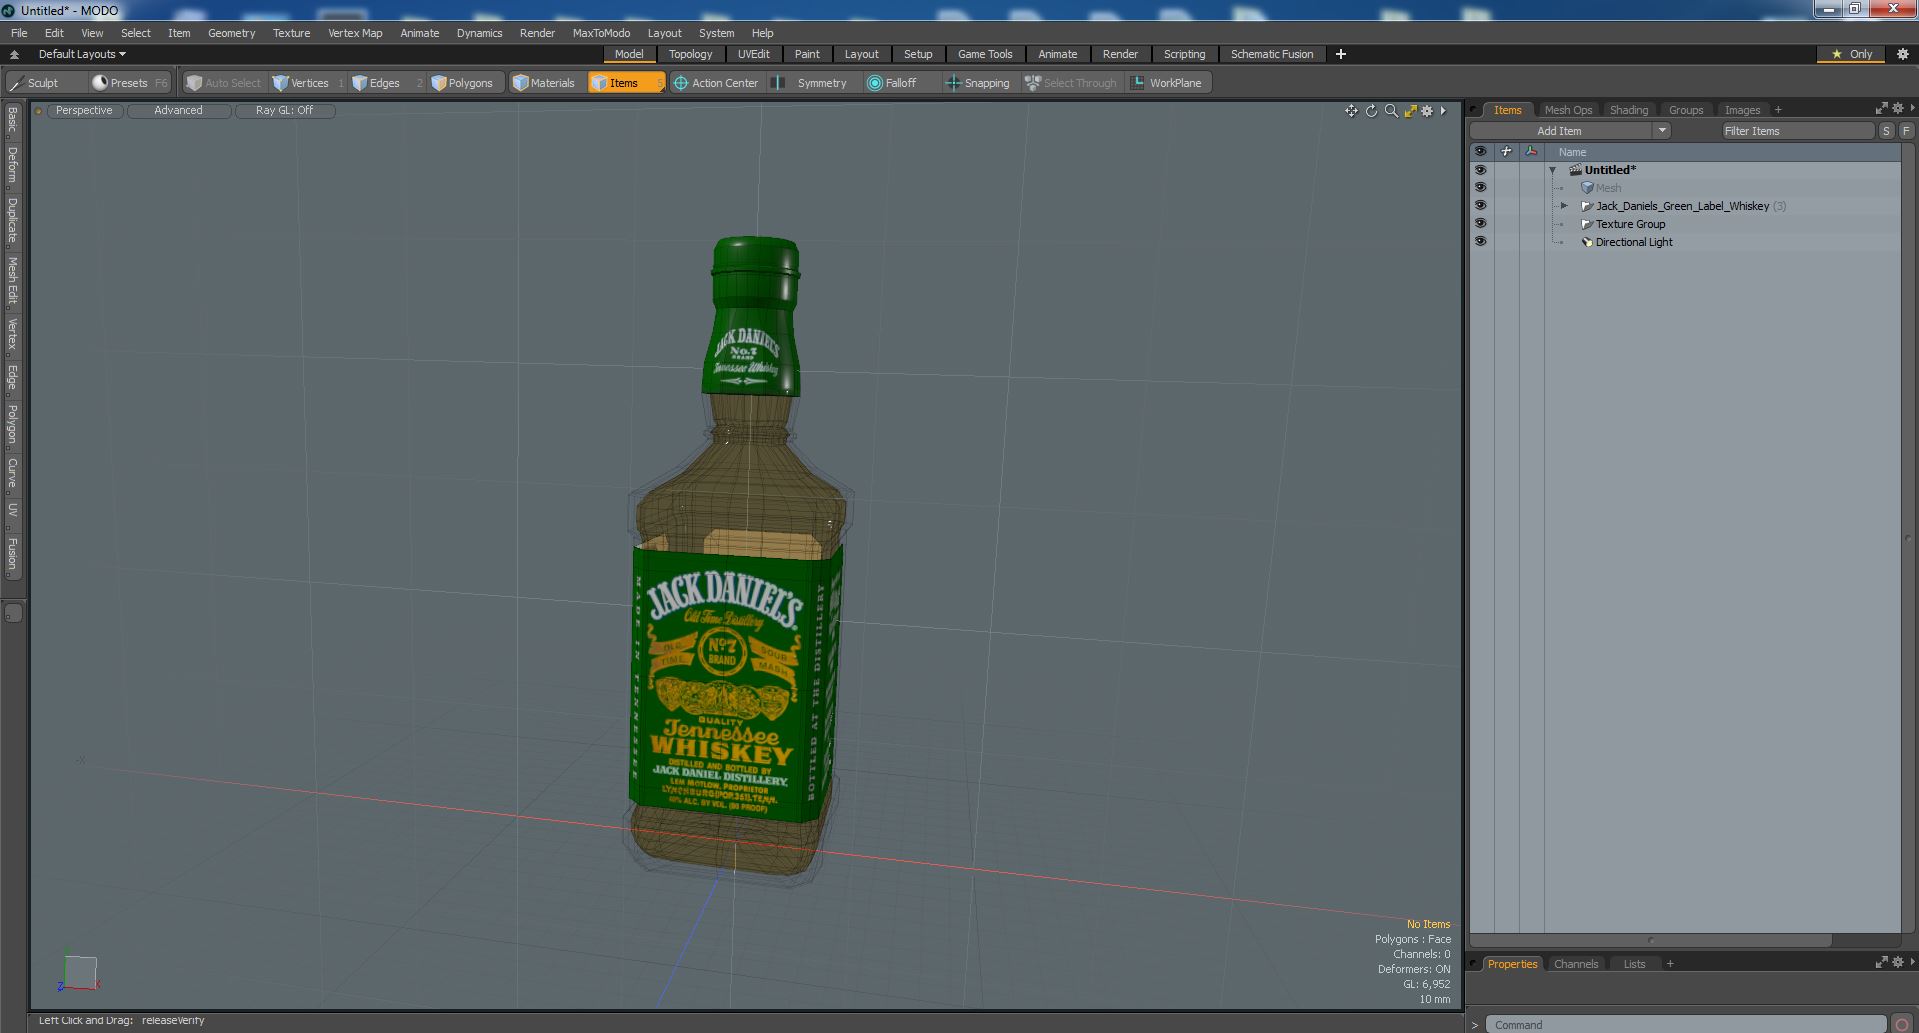Open the layout settings gear beside Only
The width and height of the screenshot is (1919, 1033).
(1903, 54)
